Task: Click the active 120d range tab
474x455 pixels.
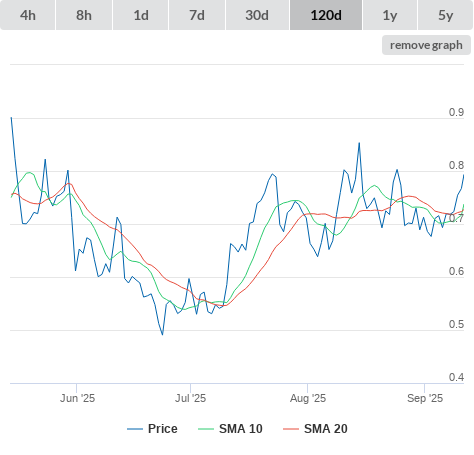Action: (326, 15)
